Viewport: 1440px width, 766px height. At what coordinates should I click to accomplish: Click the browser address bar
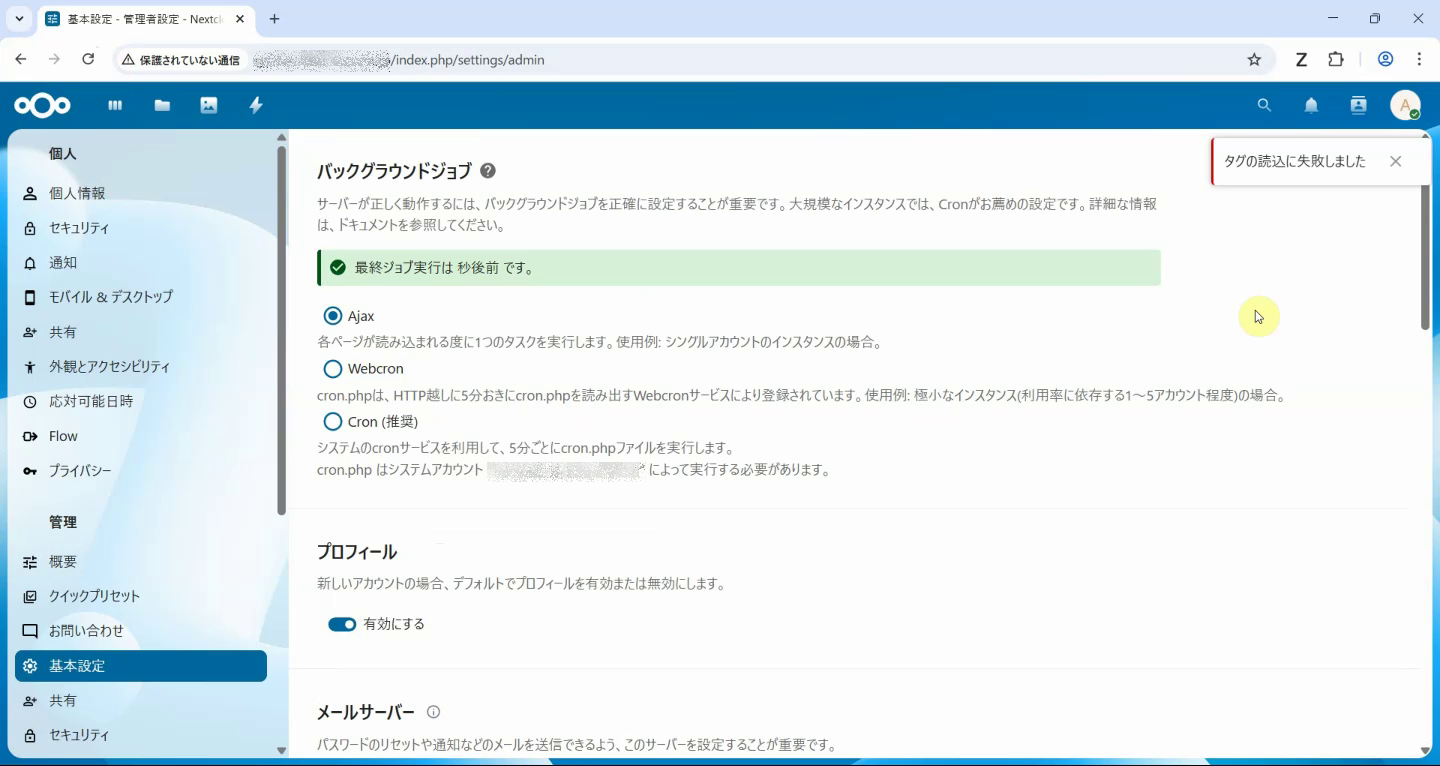coord(700,60)
